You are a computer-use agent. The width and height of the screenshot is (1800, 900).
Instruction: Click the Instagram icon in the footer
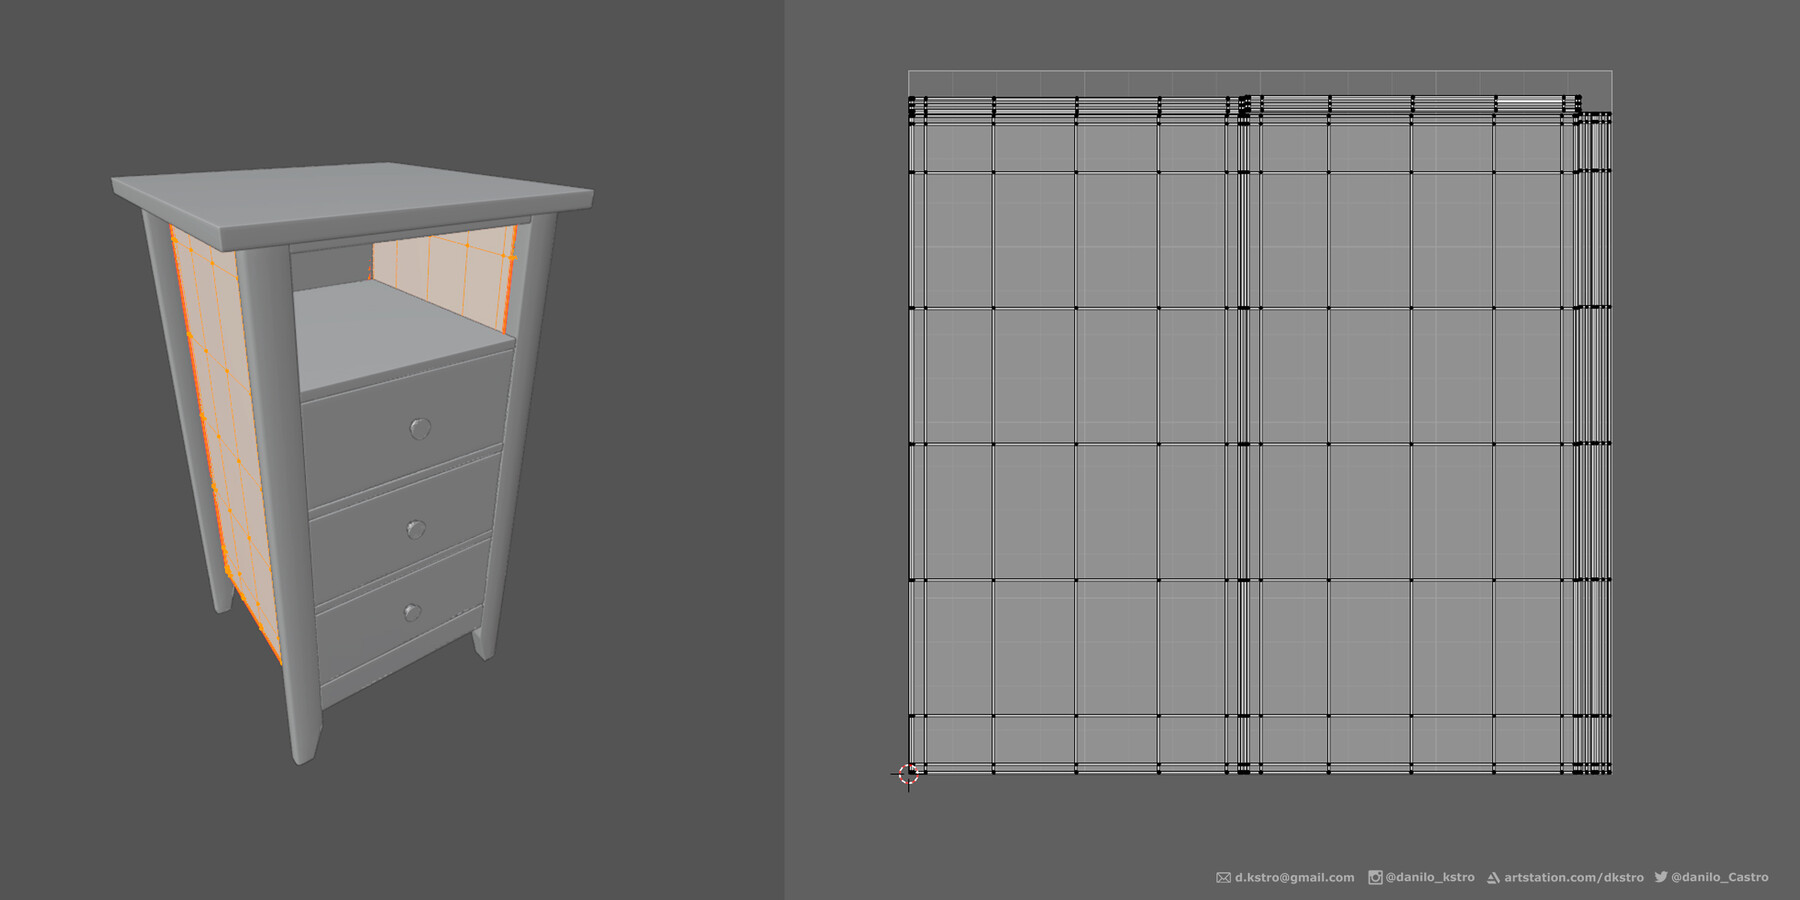[x=1376, y=877]
